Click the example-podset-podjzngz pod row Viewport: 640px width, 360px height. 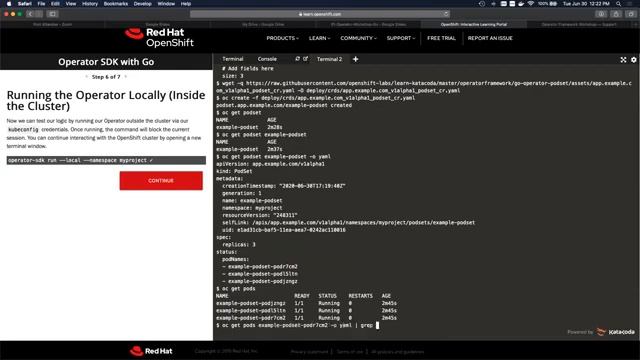(306, 303)
